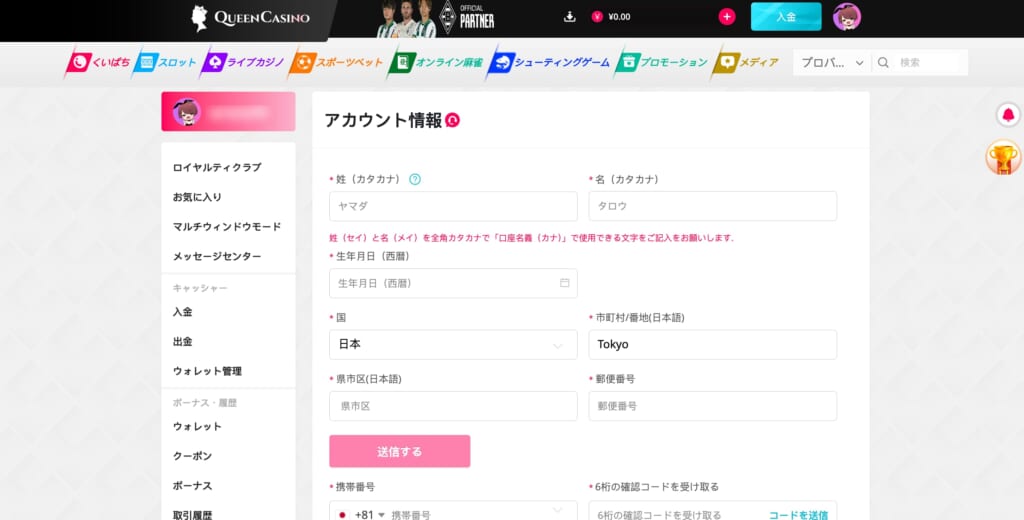Click the 市町村/番地 field containing Tokyo
1024x520 pixels.
[x=712, y=344]
